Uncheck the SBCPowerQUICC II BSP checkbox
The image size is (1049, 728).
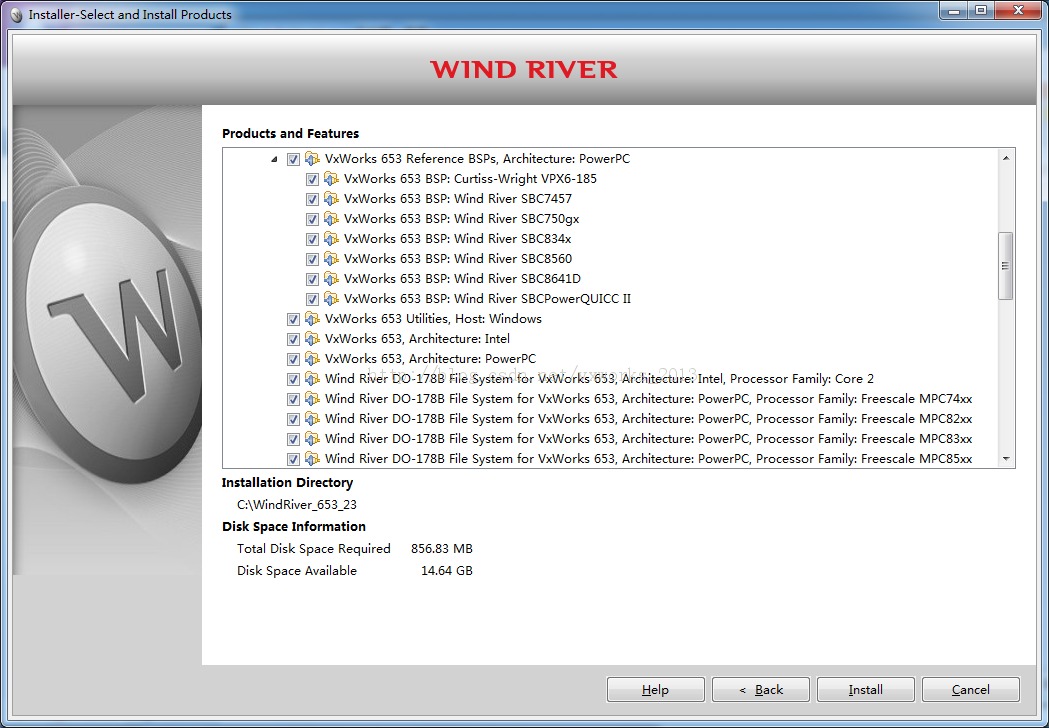tap(312, 299)
